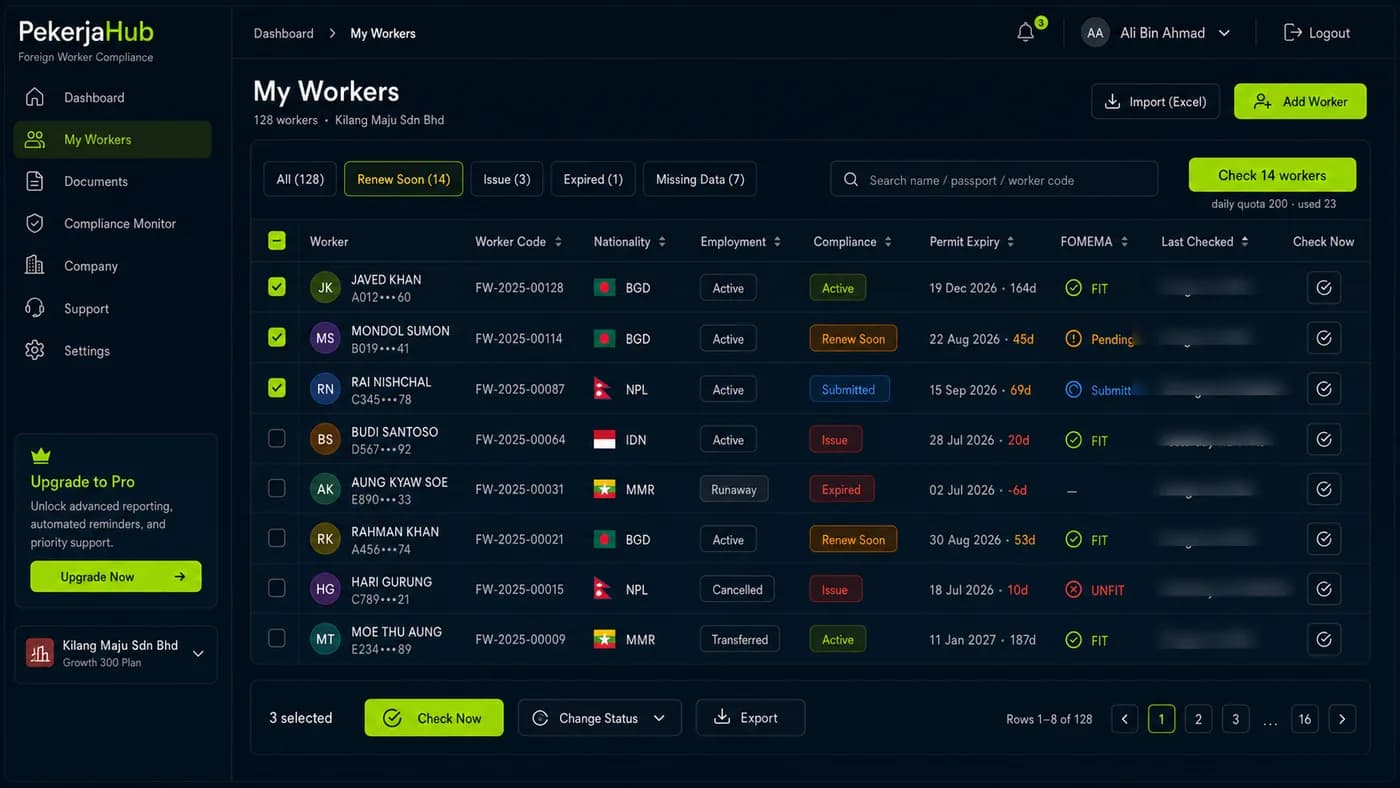1400x788 pixels.
Task: Click the Documents file icon in sidebar
Action: point(35,181)
